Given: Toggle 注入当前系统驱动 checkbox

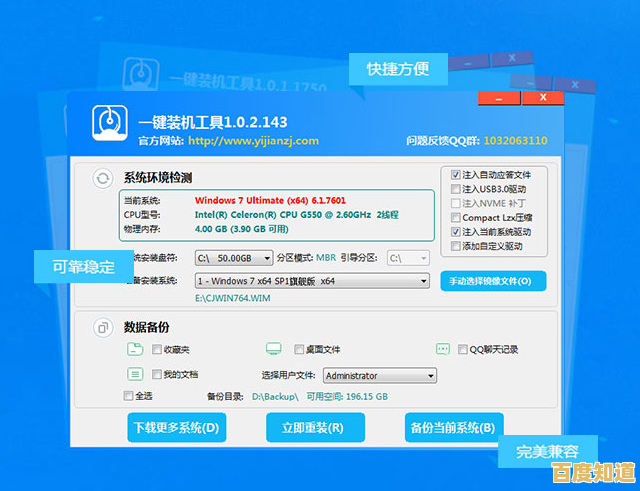Looking at the screenshot, I should 456,232.
